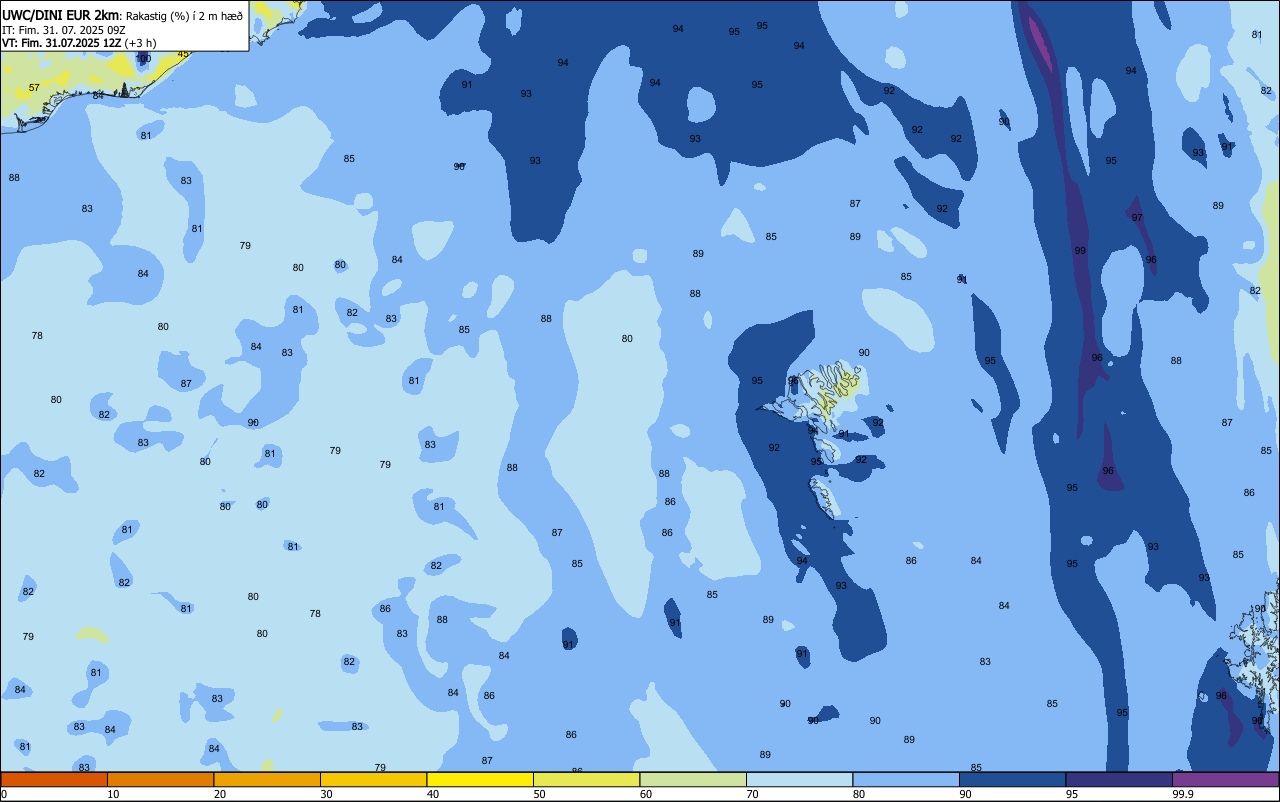Click the light blue 80–90 legend swatch
Image resolution: width=1280 pixels, height=802 pixels.
click(x=906, y=779)
